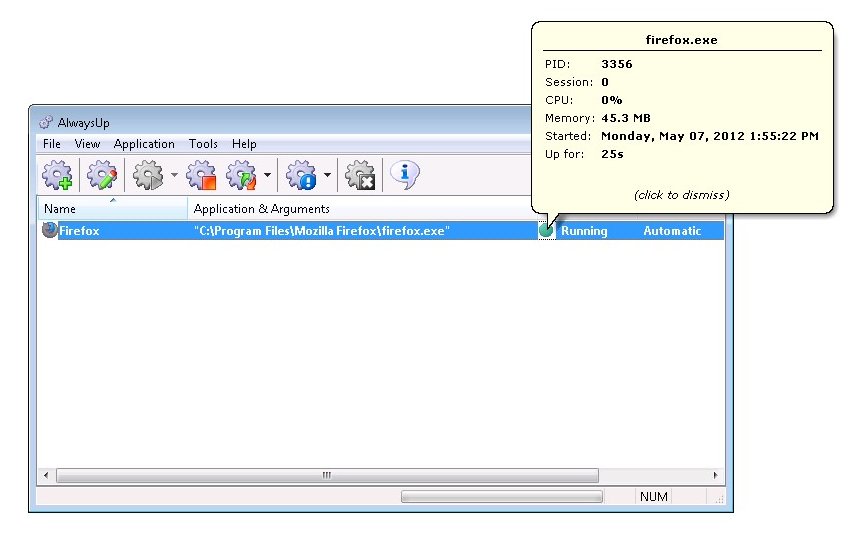The image size is (858, 535).
Task: Click the PID value 3356 in balloon
Action: [x=617, y=64]
